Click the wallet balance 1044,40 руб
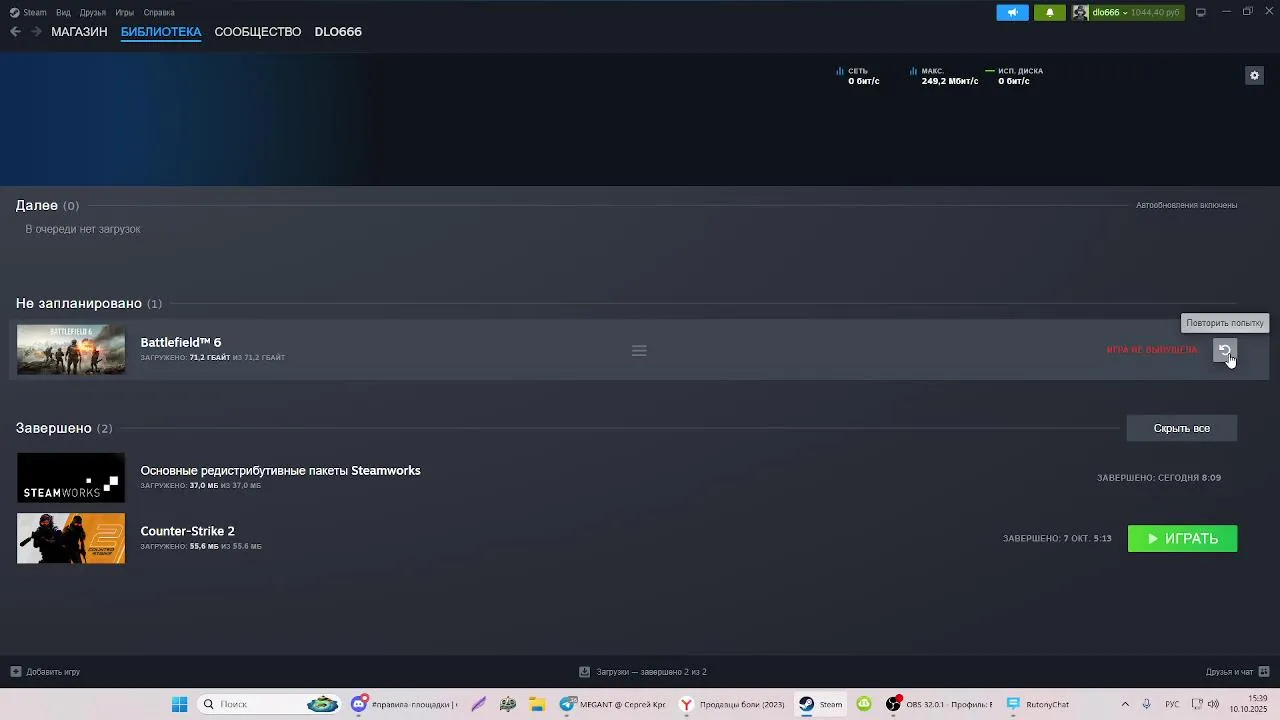Screen dimensions: 1280x720 pyautogui.click(x=1155, y=12)
